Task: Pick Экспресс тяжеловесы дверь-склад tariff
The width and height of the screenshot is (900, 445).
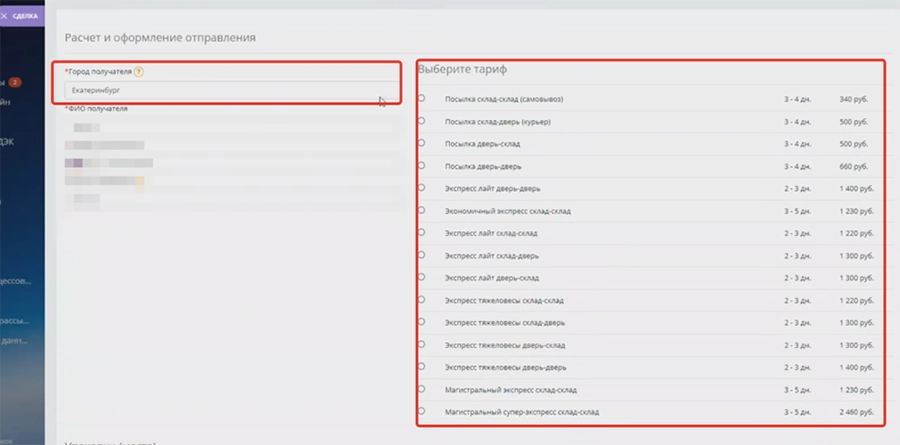Action: [421, 344]
